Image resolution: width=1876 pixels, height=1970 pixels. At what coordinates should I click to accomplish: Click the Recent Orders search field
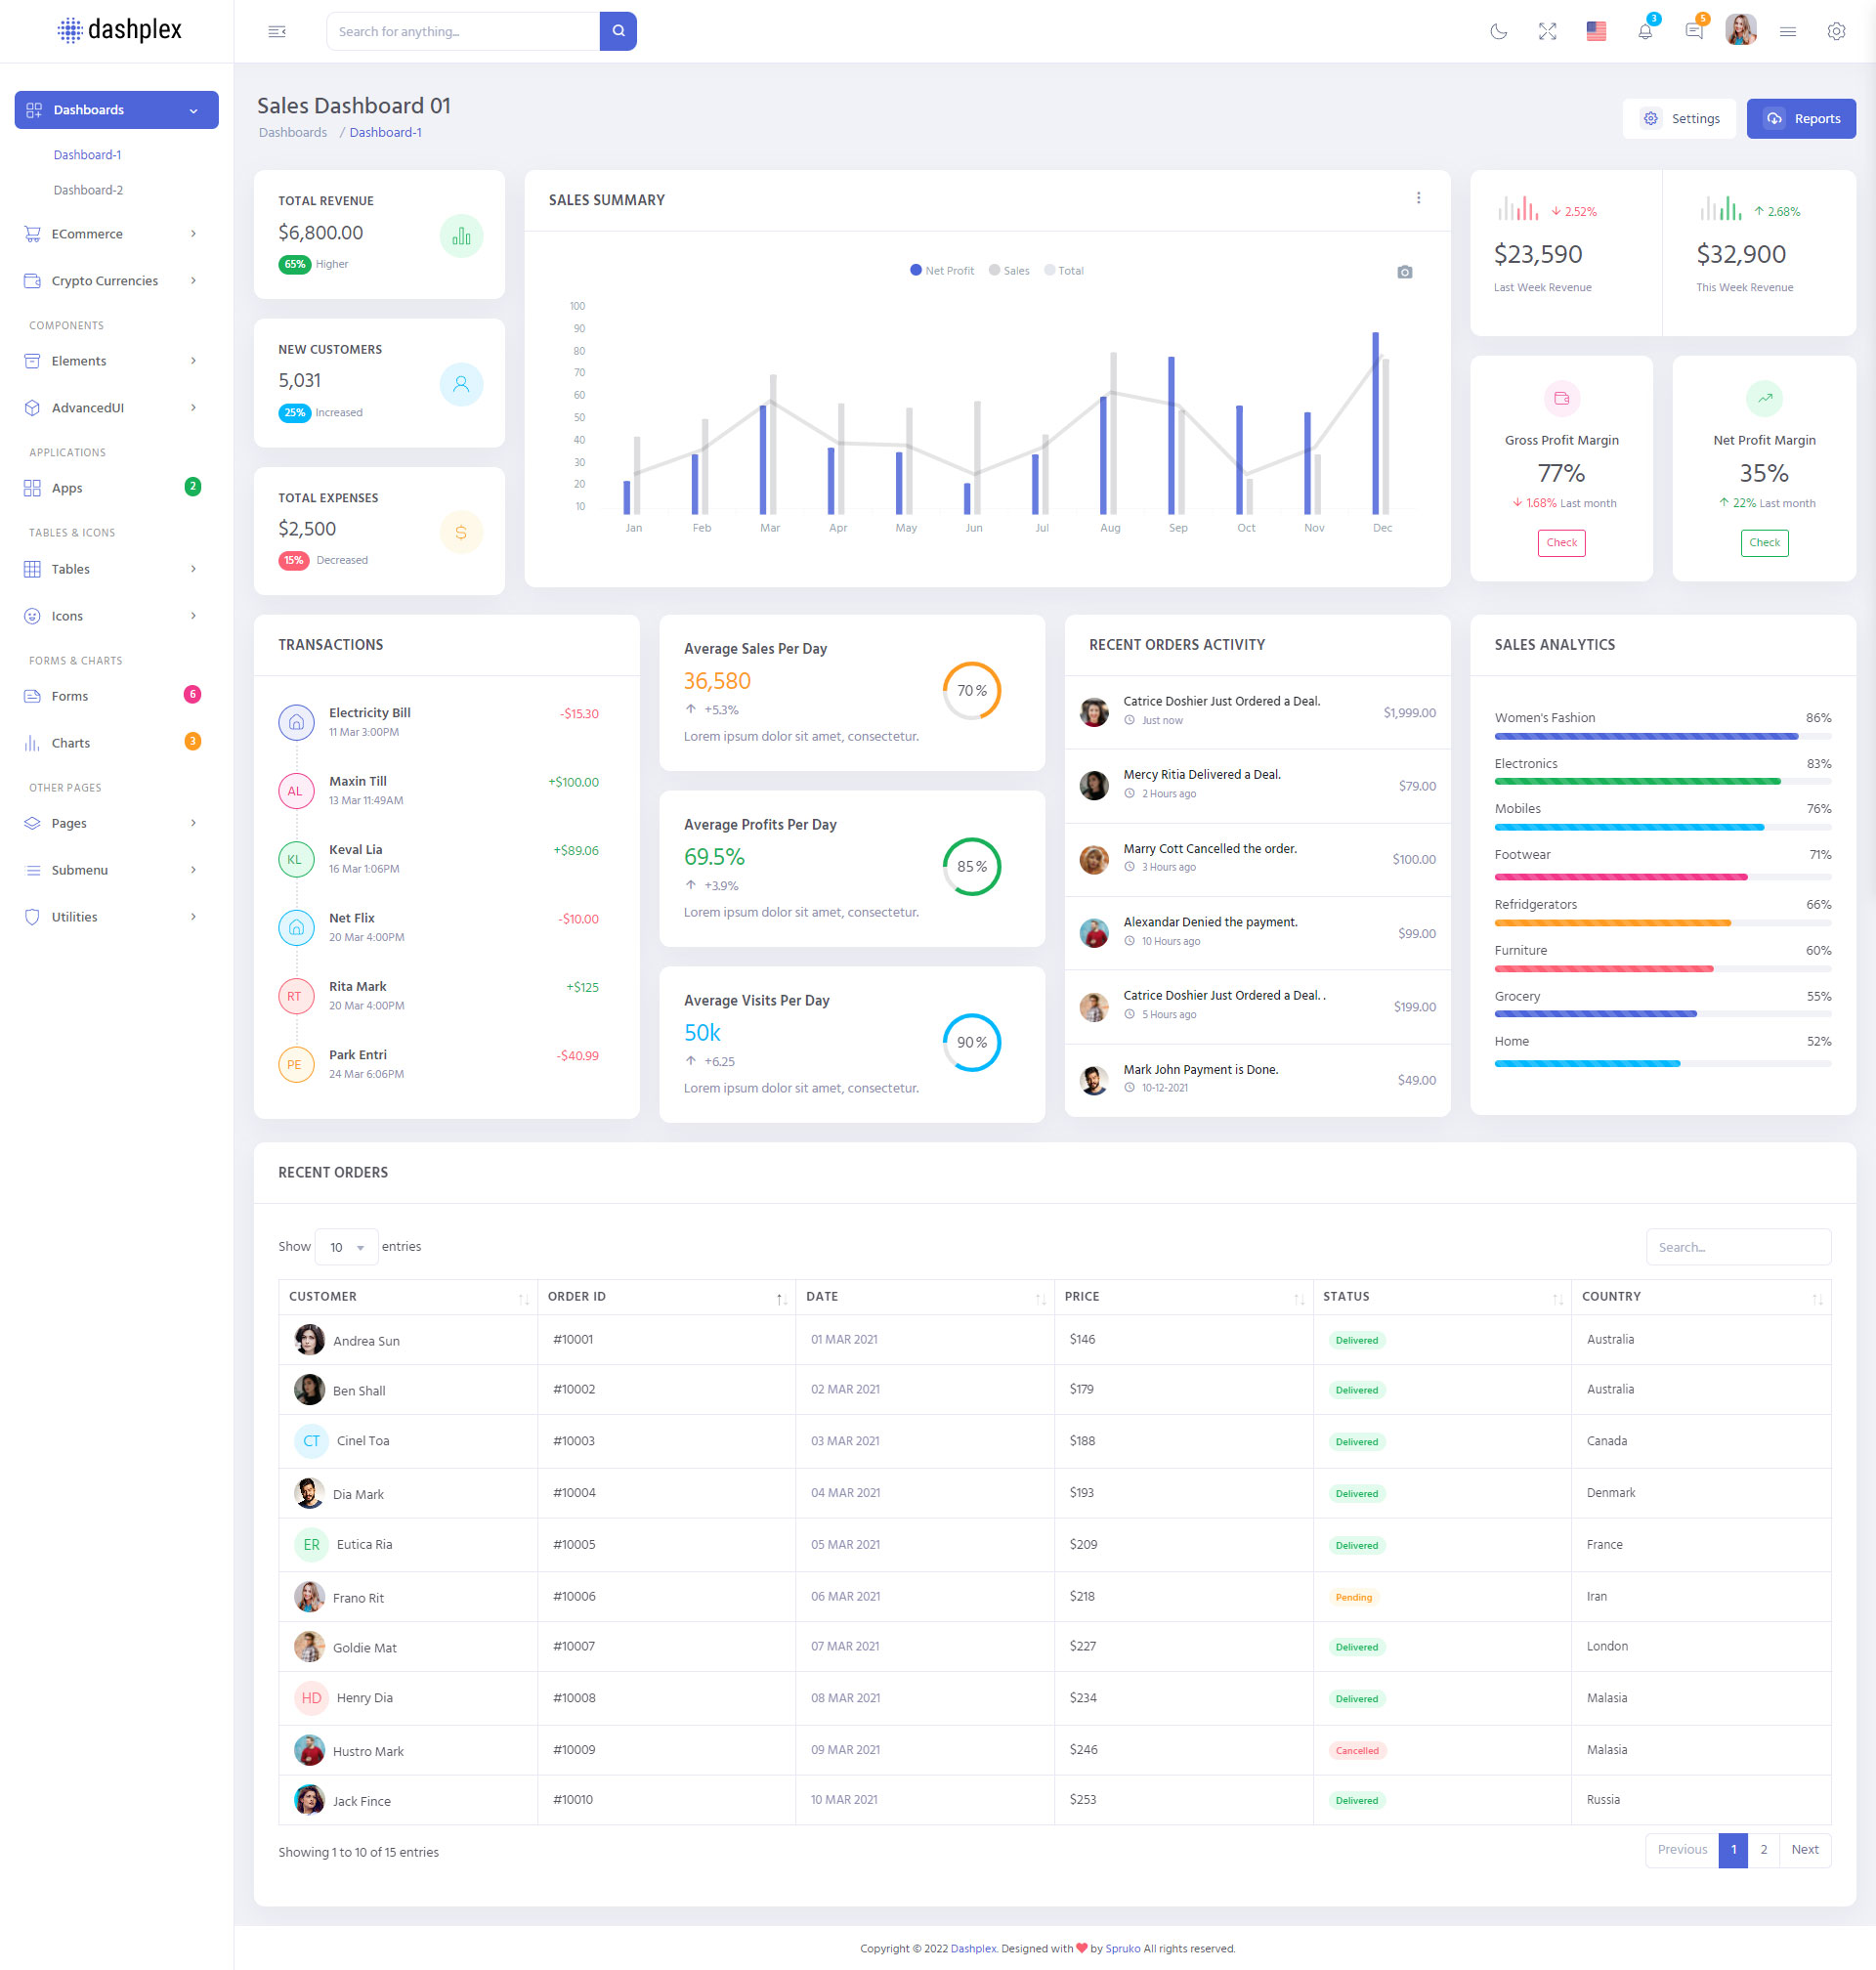pyautogui.click(x=1737, y=1247)
